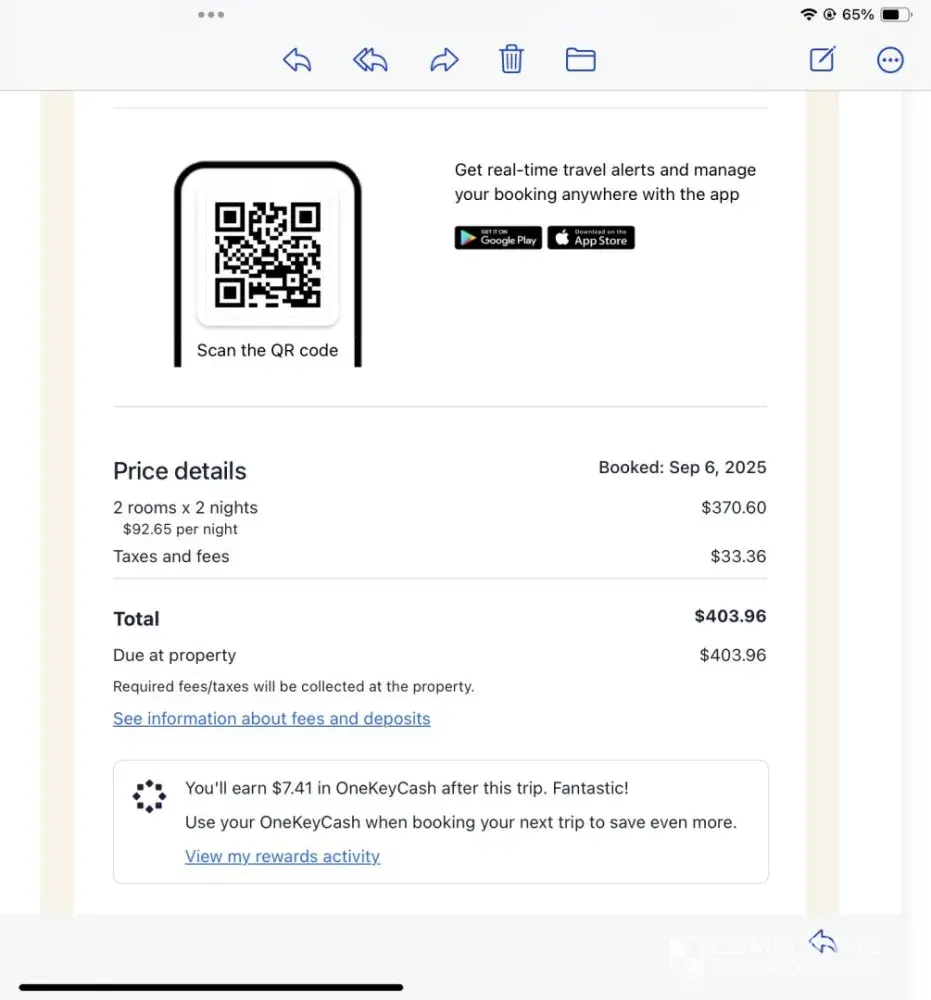Screen dimensions: 931x1000
Task: Follow the View my rewards activity link
Action: [x=282, y=856]
